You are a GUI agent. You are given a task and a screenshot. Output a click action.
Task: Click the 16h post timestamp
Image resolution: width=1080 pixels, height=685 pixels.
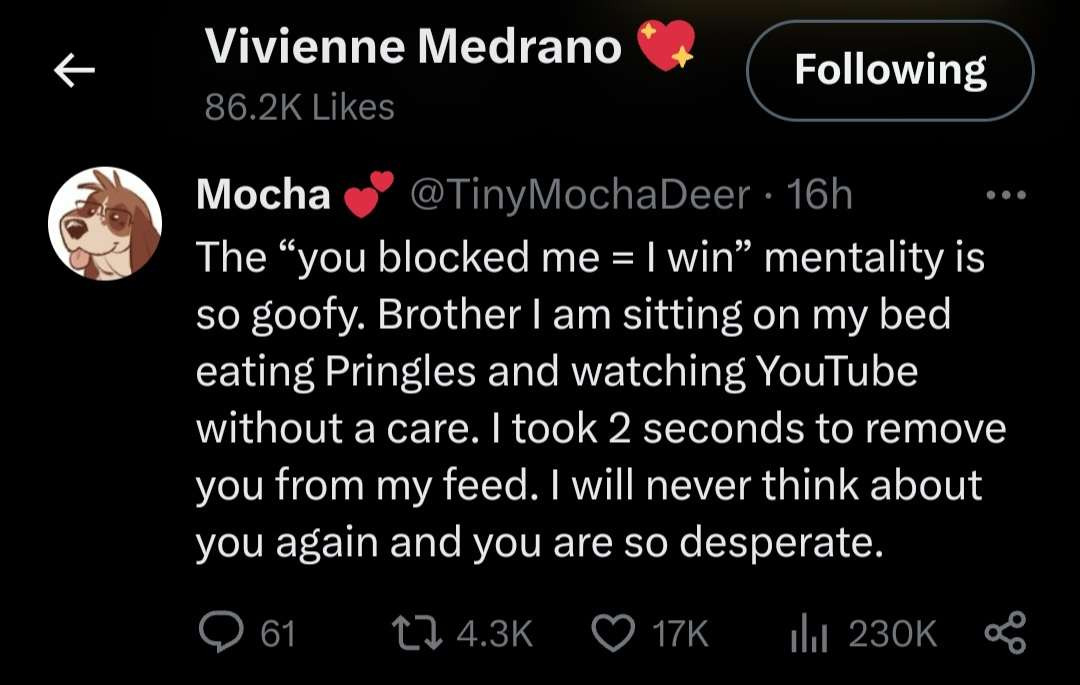point(820,196)
